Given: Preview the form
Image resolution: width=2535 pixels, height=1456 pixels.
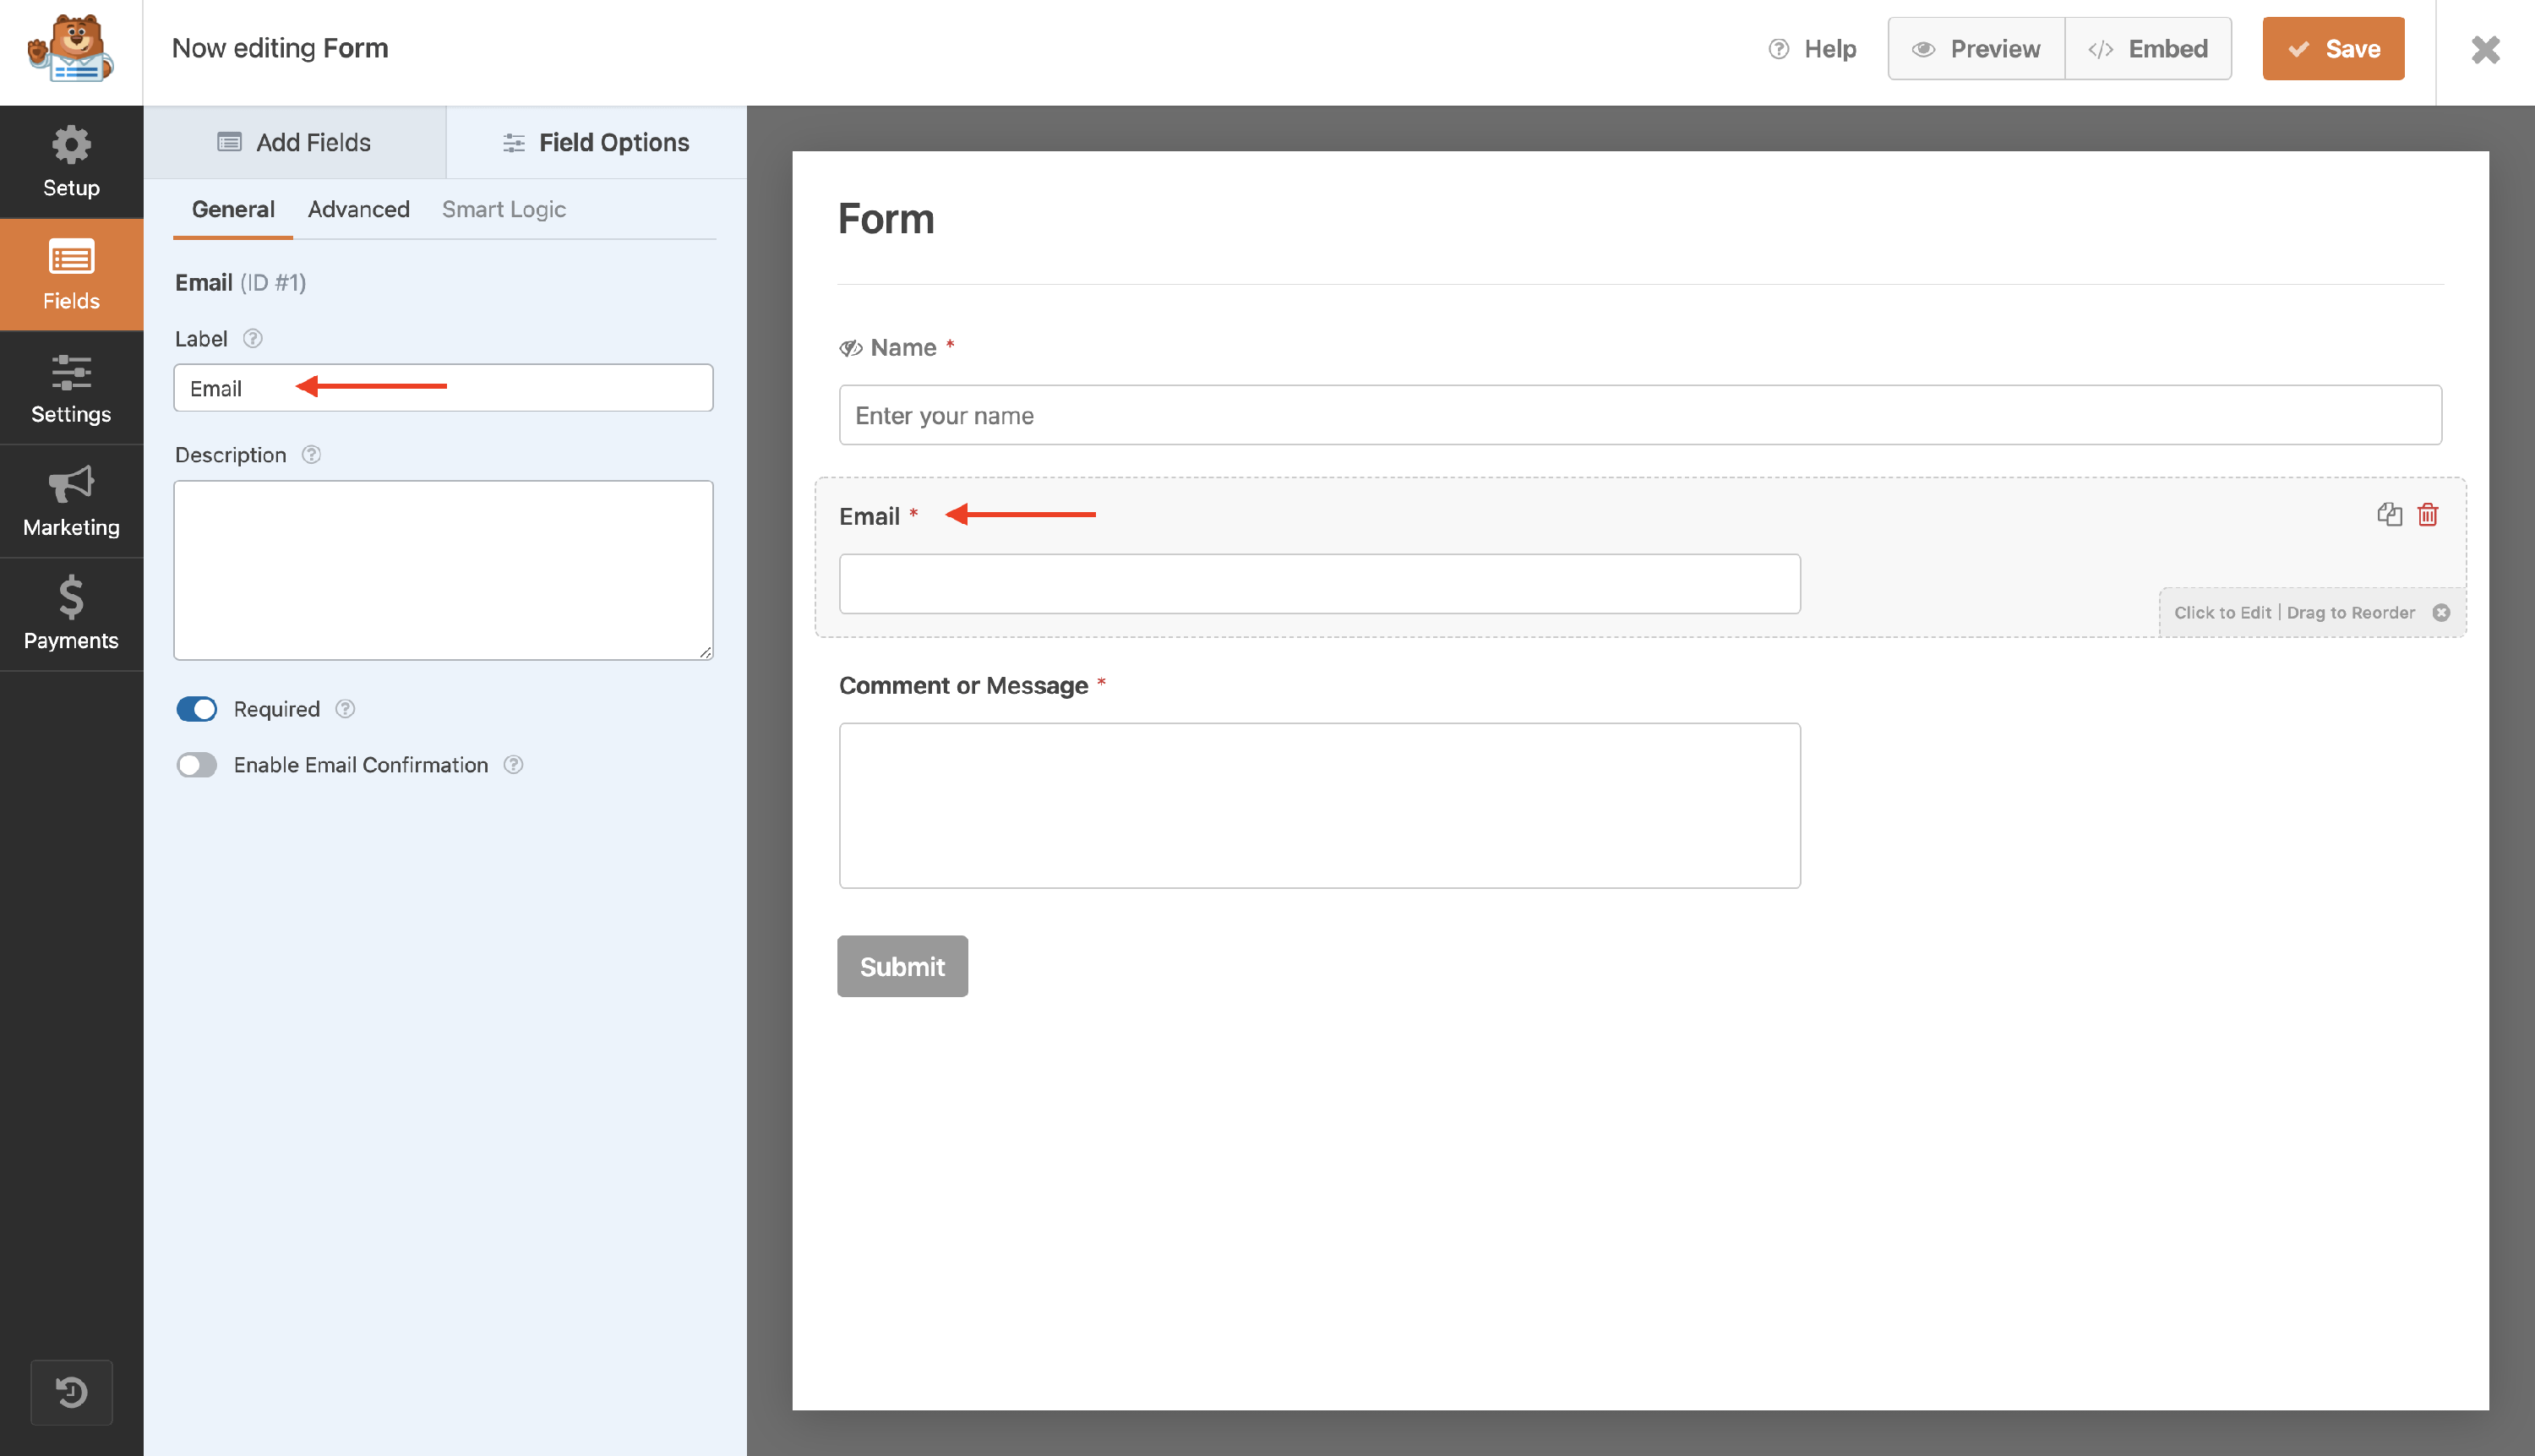Looking at the screenshot, I should coord(1975,49).
